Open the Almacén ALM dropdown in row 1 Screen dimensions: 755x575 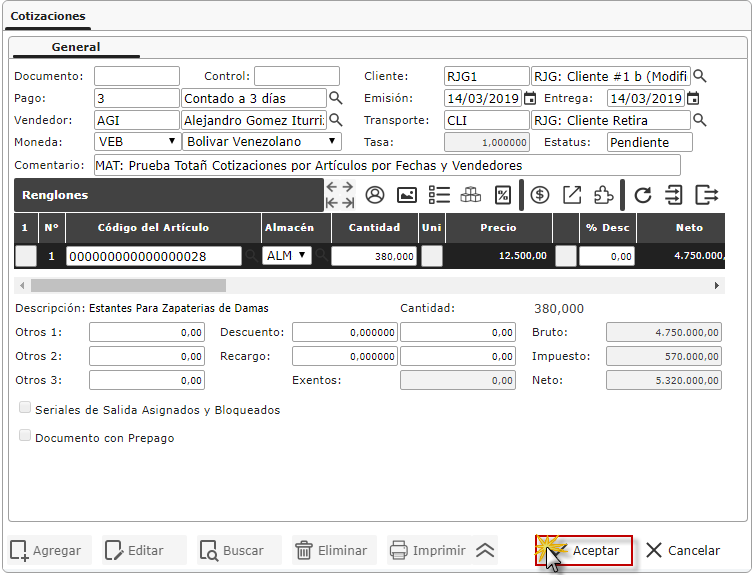288,256
